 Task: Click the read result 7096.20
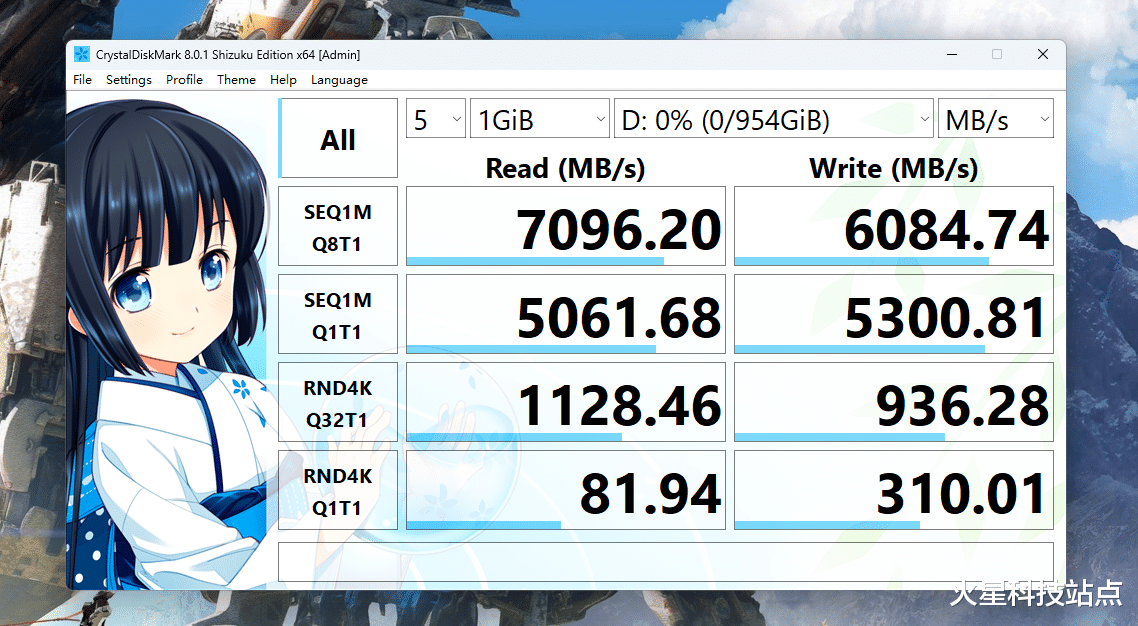click(566, 226)
